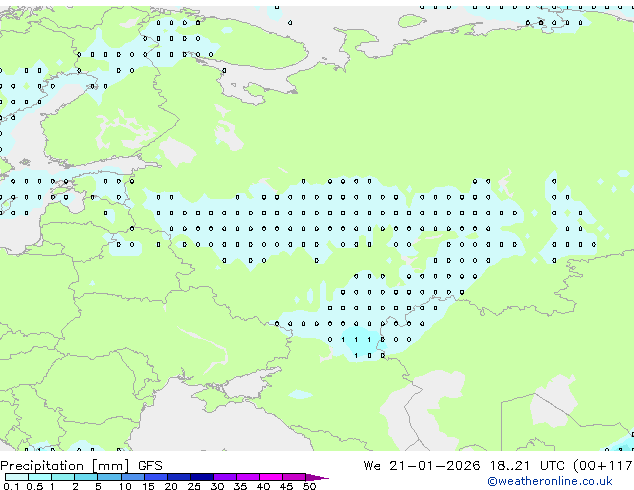Click the 'Precipitation [mm]' title text
This screenshot has width=634, height=490.
tap(65, 466)
